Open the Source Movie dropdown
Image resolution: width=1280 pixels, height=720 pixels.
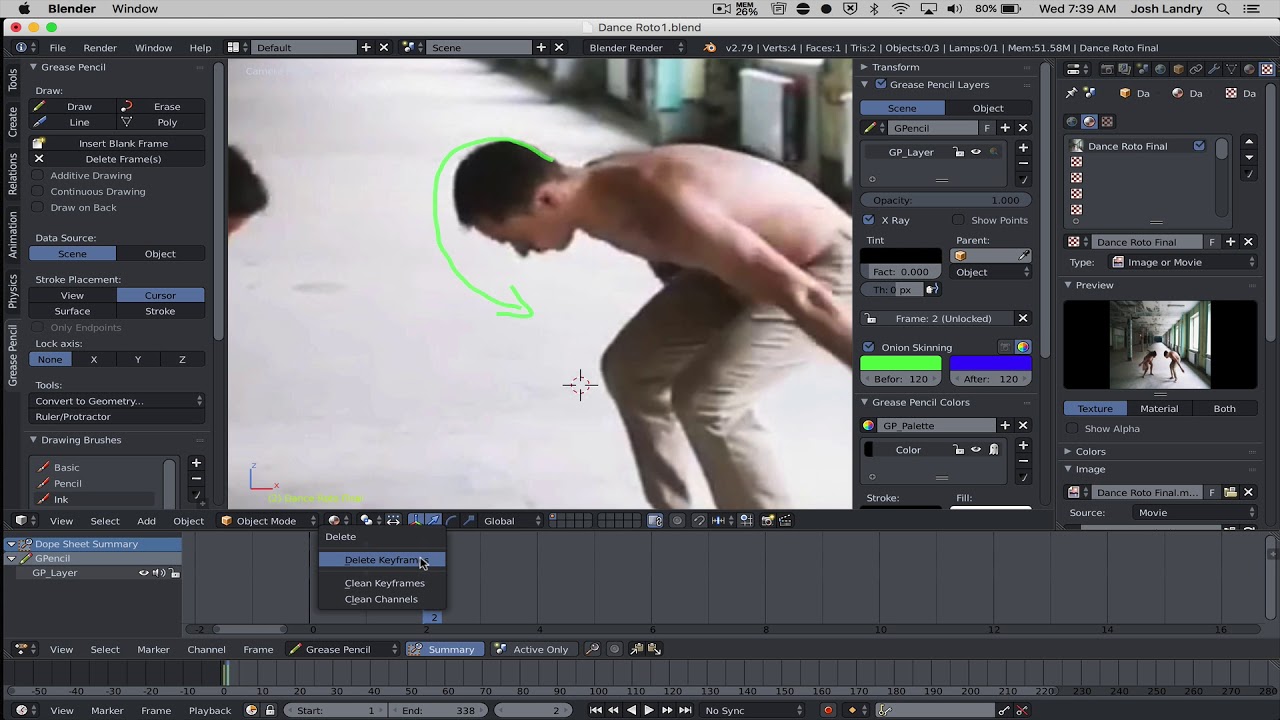click(x=1195, y=512)
